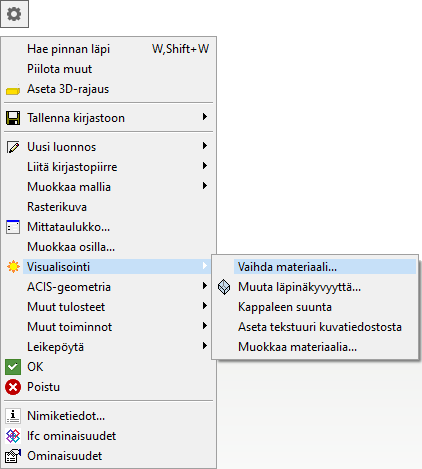Open Ominaisuudet entry

[x=108, y=456]
